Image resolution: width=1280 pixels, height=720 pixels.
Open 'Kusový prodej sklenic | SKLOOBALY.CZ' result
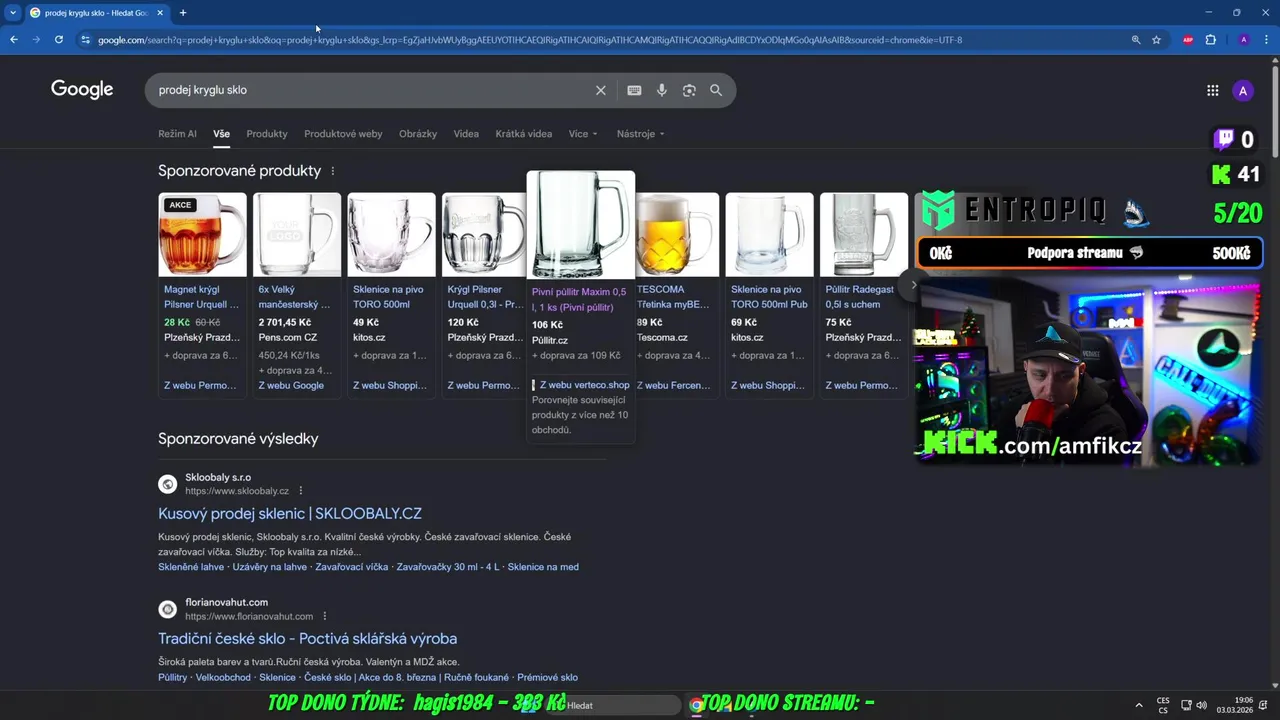(290, 513)
